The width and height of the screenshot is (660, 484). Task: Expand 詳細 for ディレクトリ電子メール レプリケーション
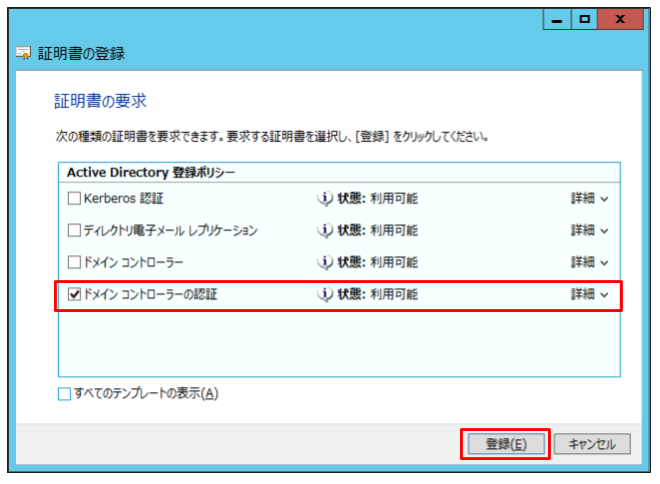click(589, 230)
